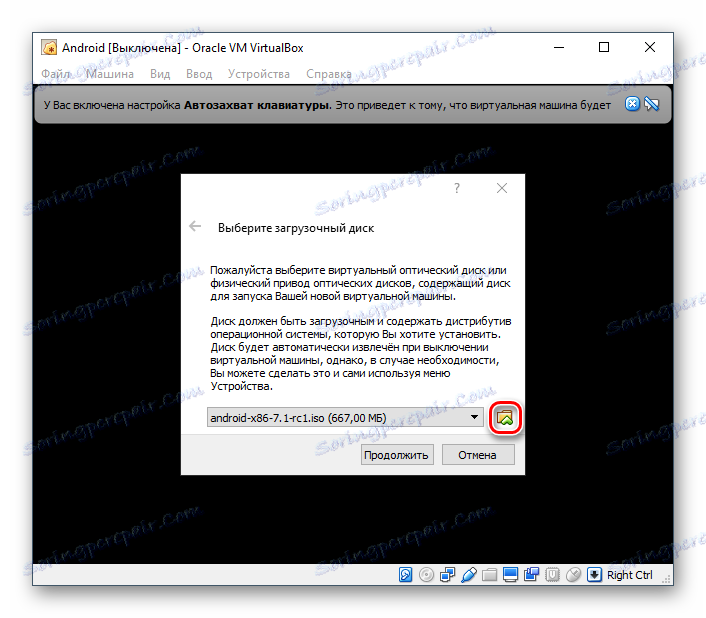
Task: Open the Ввод menu
Action: (199, 74)
